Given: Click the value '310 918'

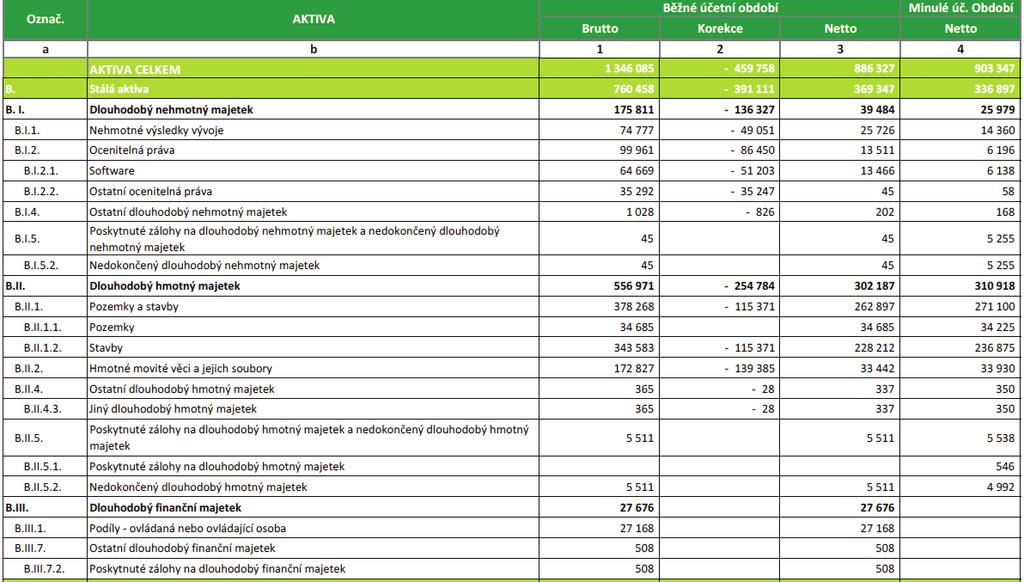Looking at the screenshot, I should tap(995, 286).
